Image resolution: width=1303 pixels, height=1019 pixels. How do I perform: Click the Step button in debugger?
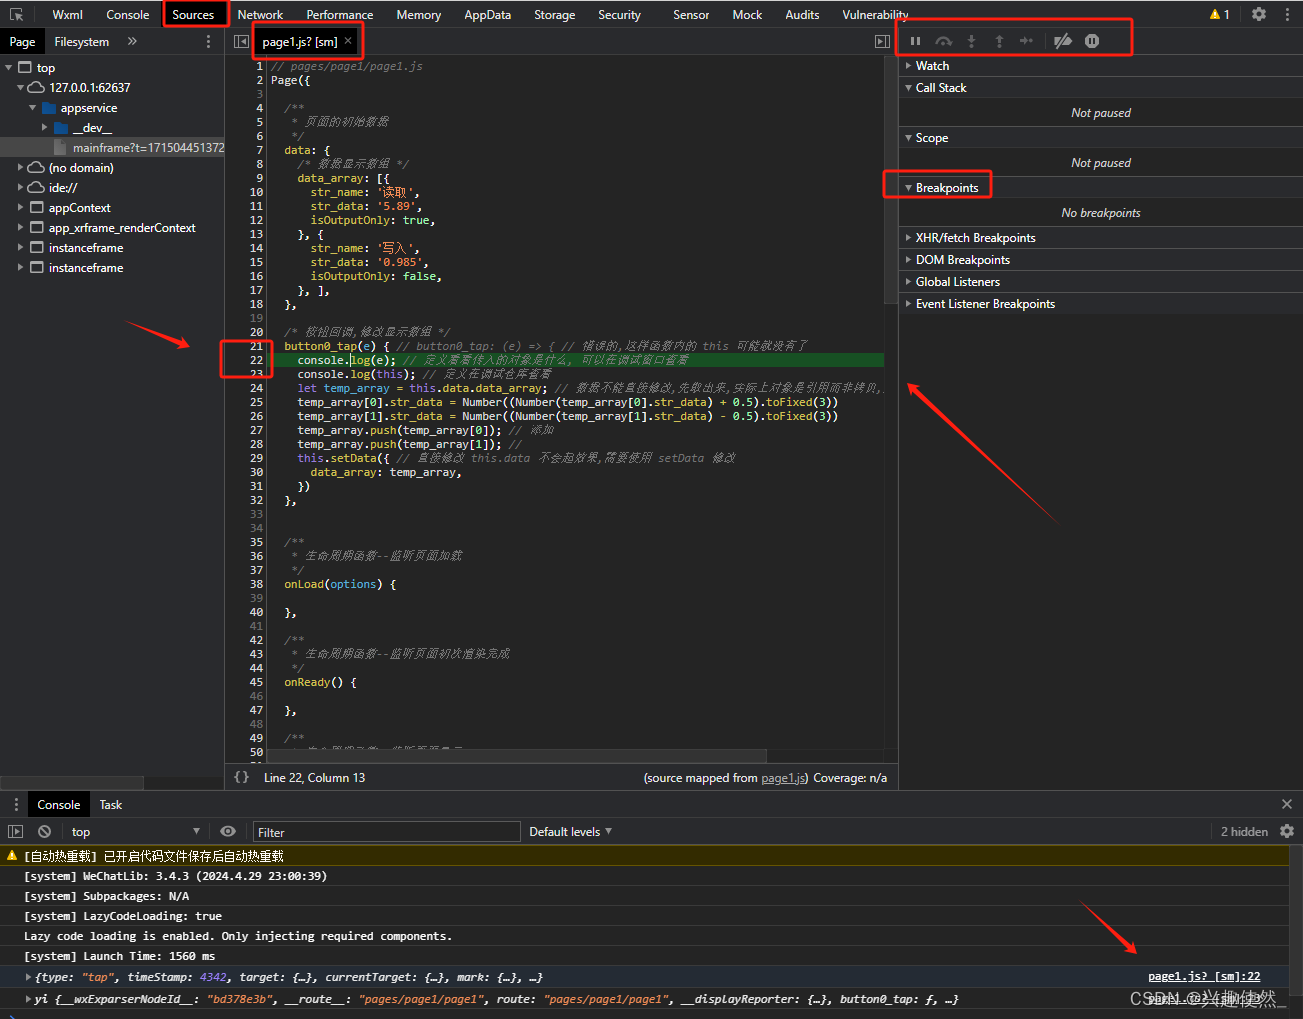tap(1026, 41)
